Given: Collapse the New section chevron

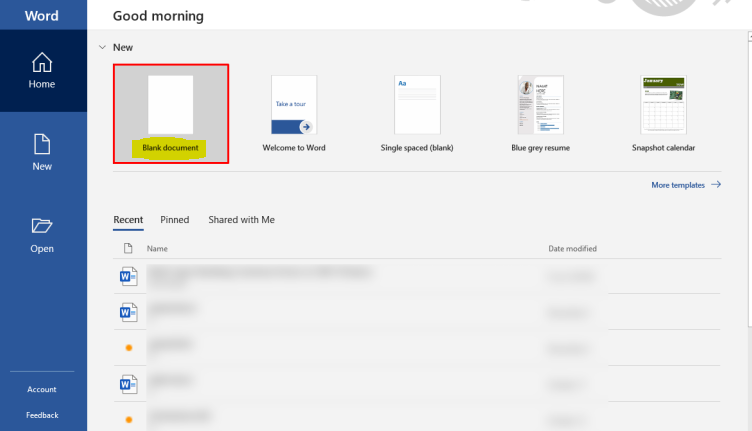Looking at the screenshot, I should (x=102, y=47).
